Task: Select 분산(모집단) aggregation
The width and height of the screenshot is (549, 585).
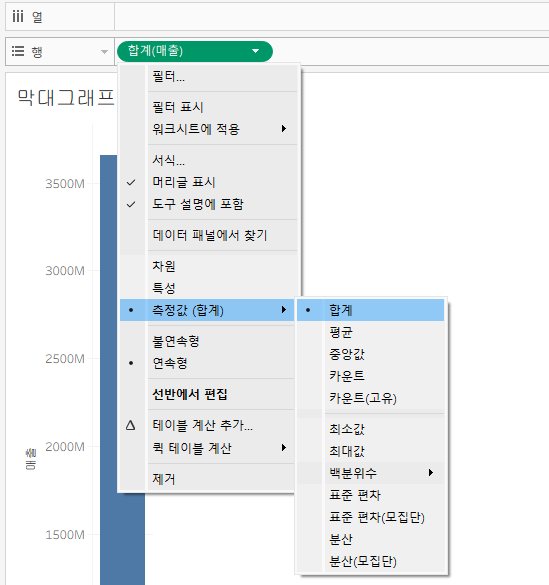Action: coord(371,561)
